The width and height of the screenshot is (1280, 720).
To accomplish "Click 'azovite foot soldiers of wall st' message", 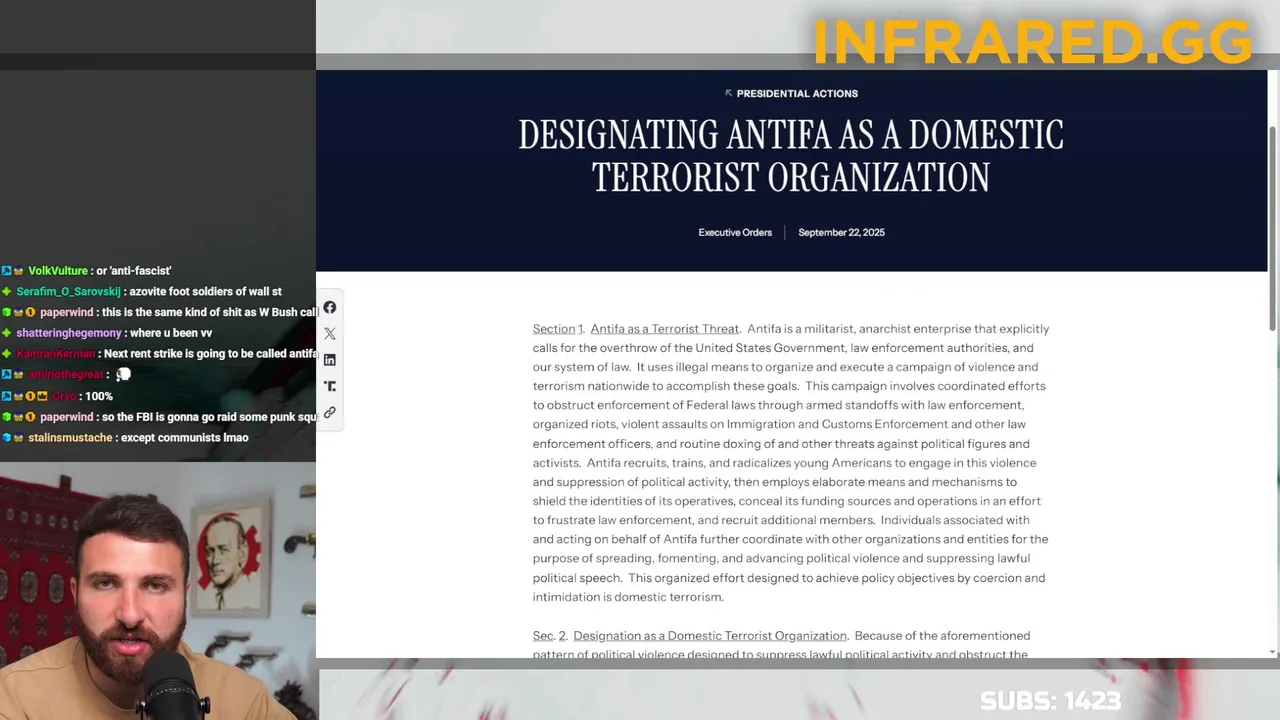I will tap(205, 292).
